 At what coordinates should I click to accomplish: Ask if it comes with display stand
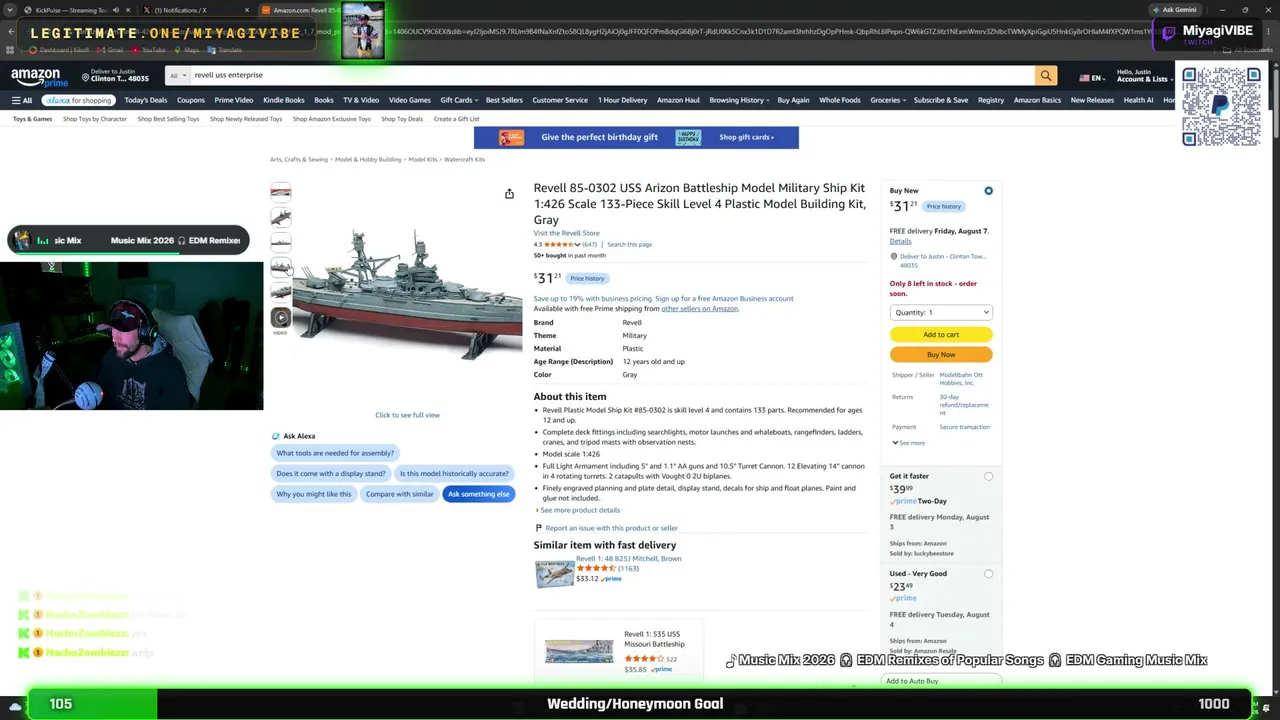point(331,474)
